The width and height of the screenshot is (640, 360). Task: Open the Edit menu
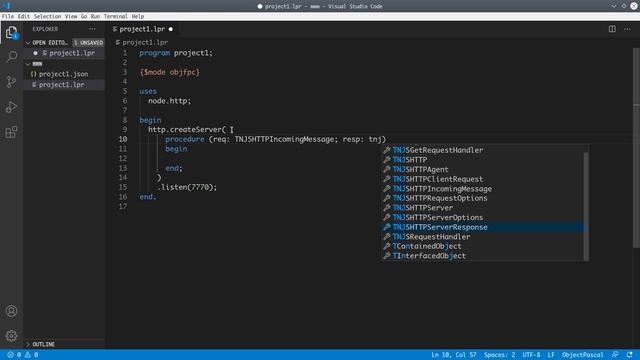24,16
